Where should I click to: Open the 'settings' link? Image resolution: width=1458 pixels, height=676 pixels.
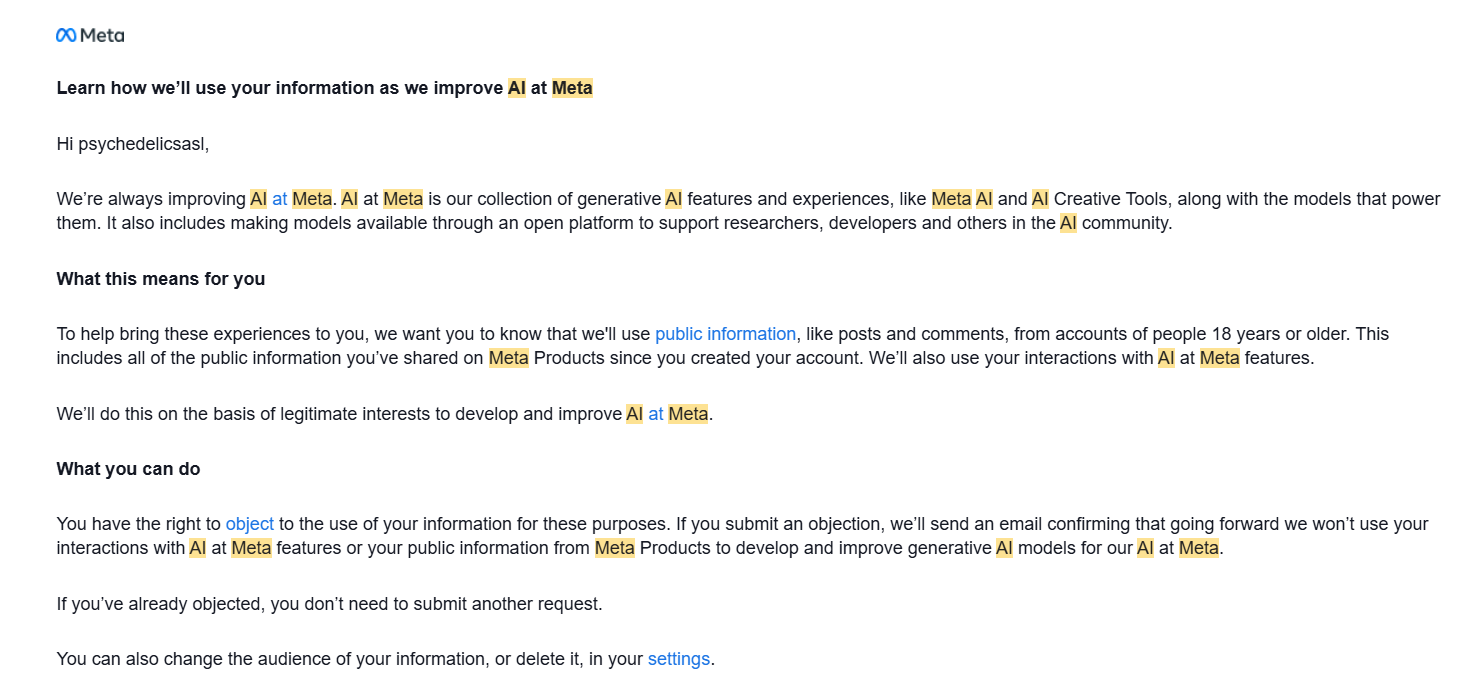(679, 659)
